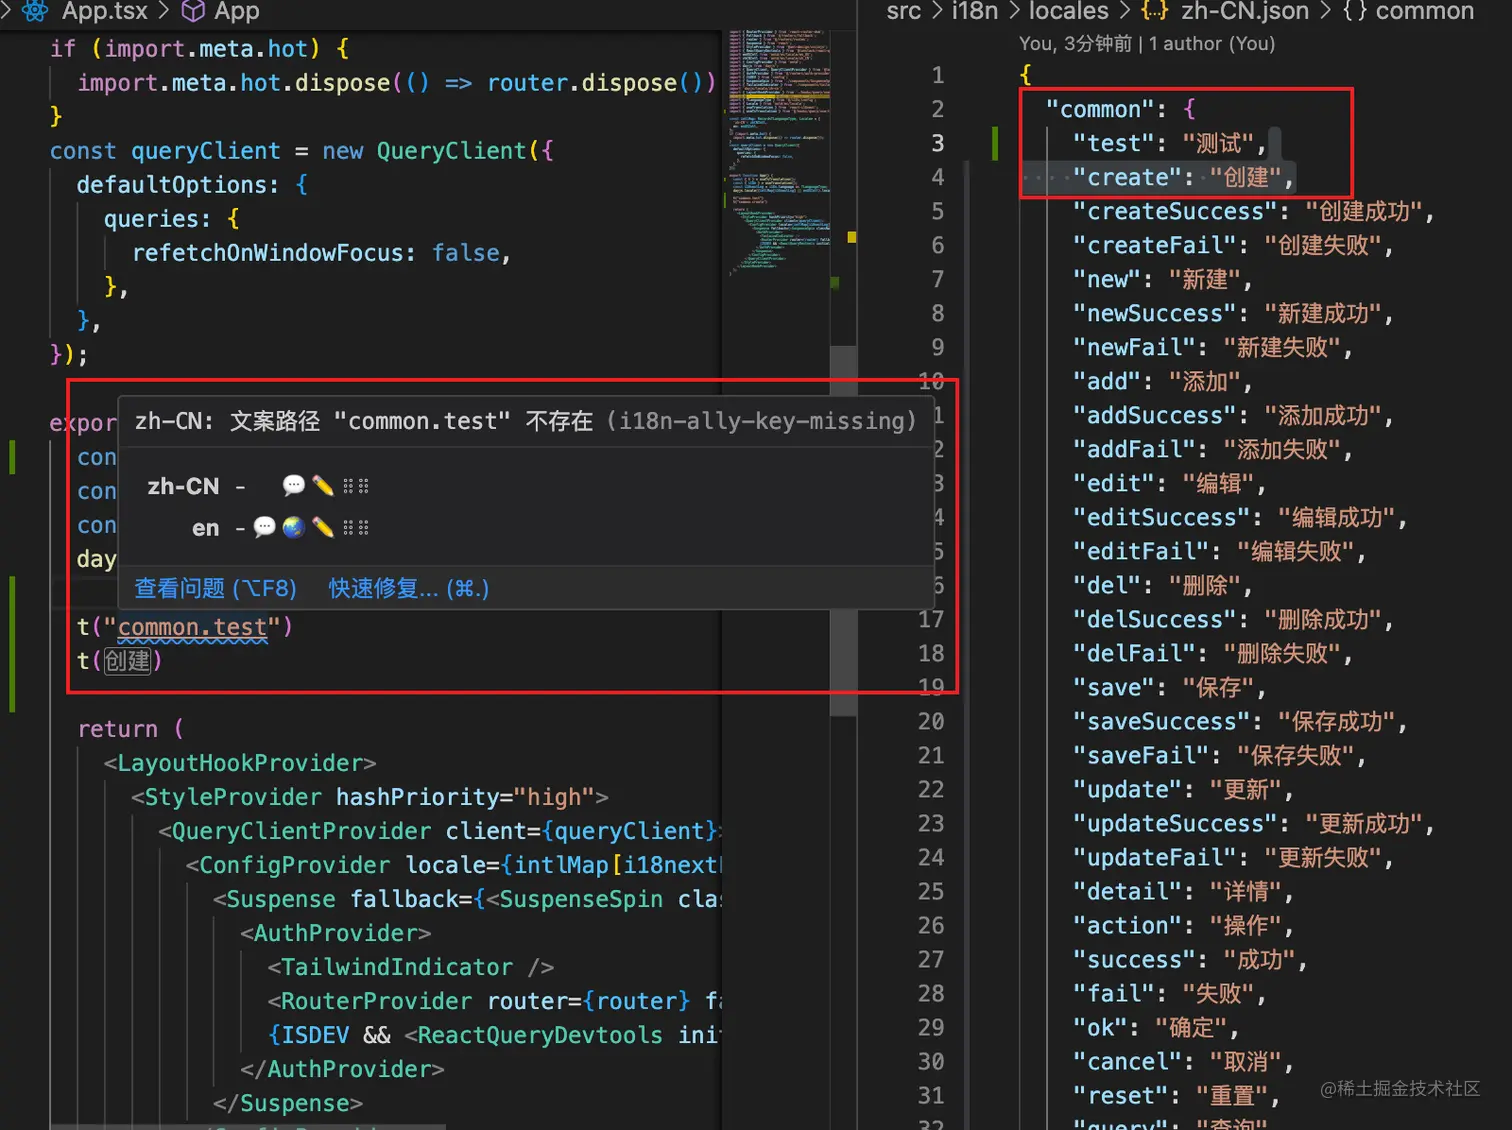Click the <TailwindIndicator /> JSX line
This screenshot has height=1130, width=1512.
(410, 967)
